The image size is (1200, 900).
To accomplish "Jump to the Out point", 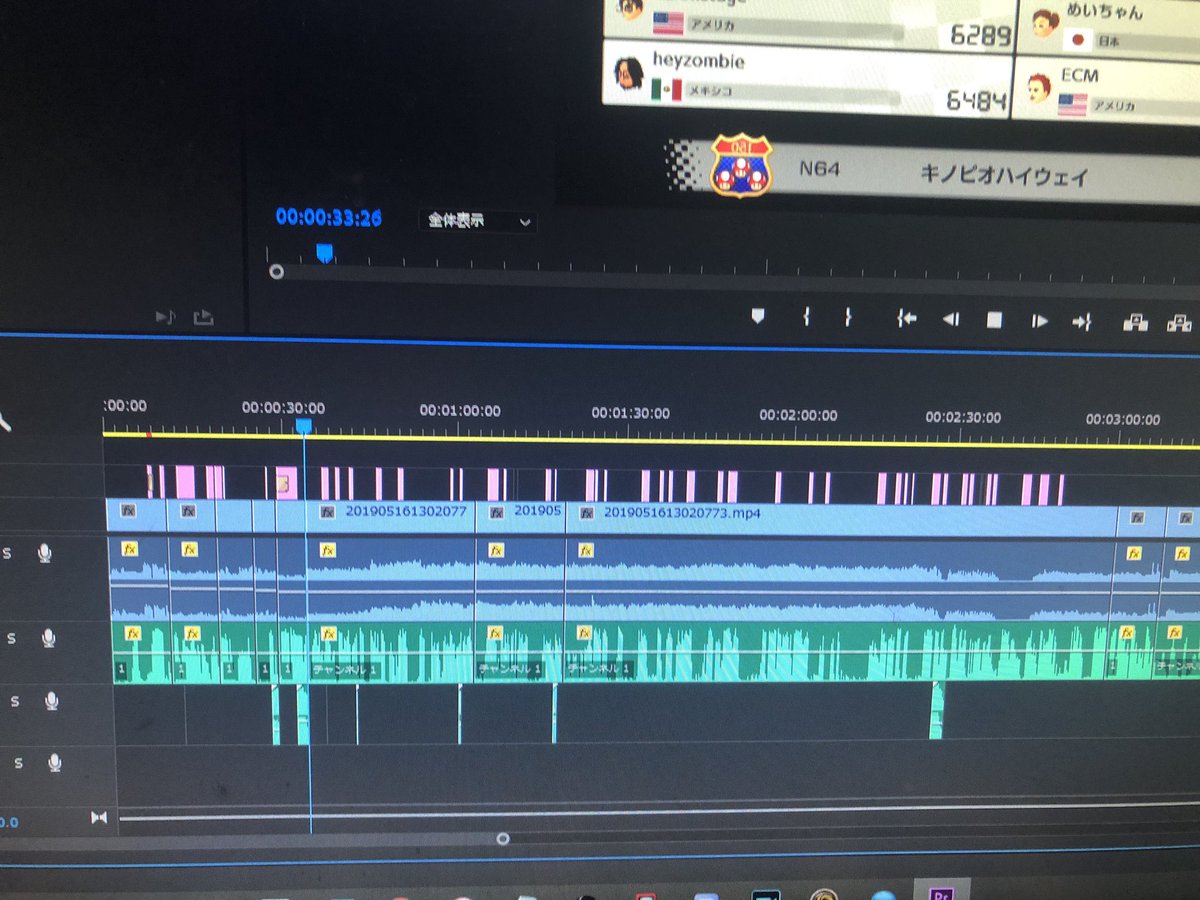I will [x=1081, y=321].
